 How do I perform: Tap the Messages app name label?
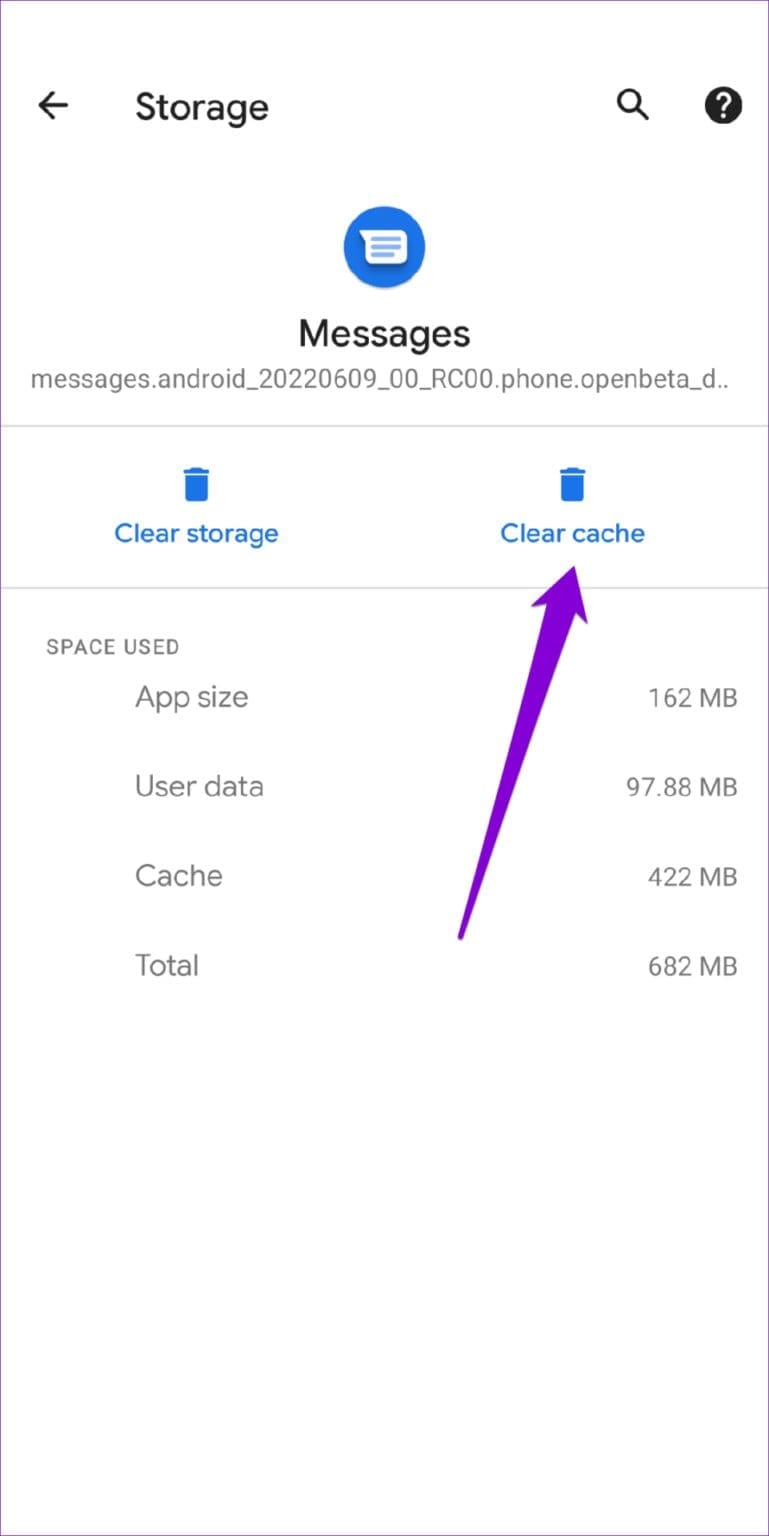pyautogui.click(x=384, y=333)
